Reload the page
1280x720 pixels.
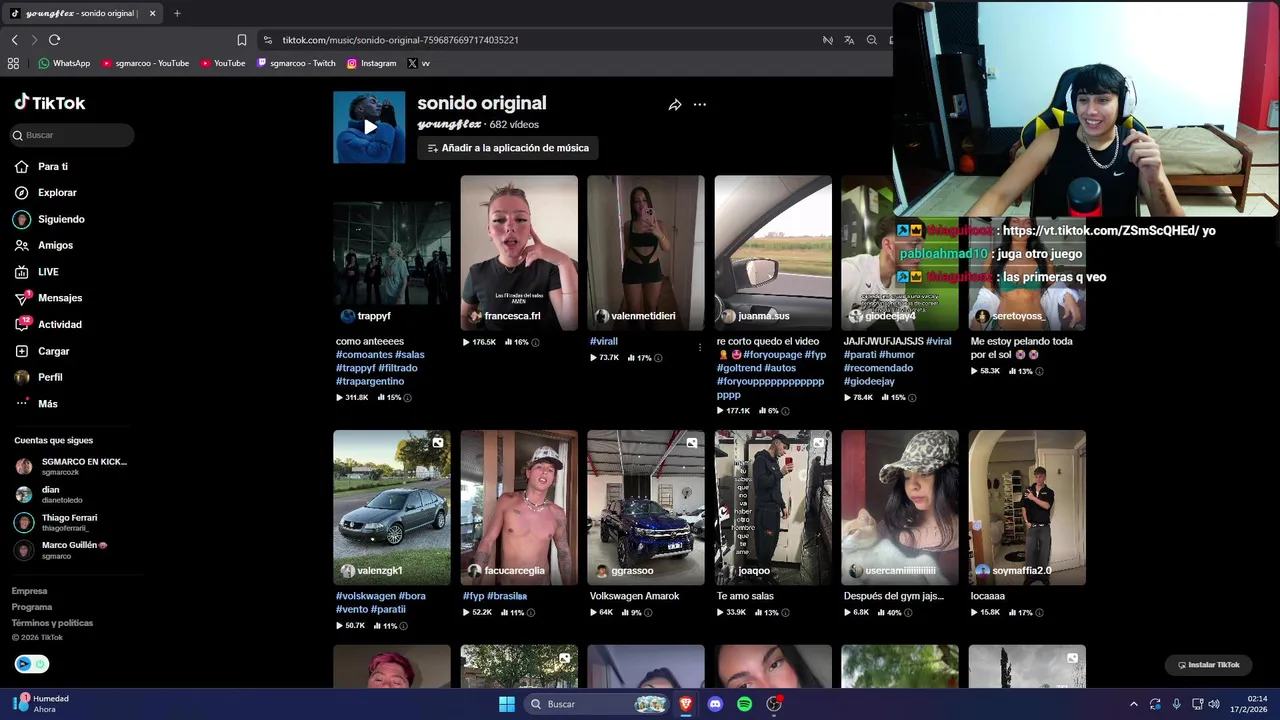[54, 40]
